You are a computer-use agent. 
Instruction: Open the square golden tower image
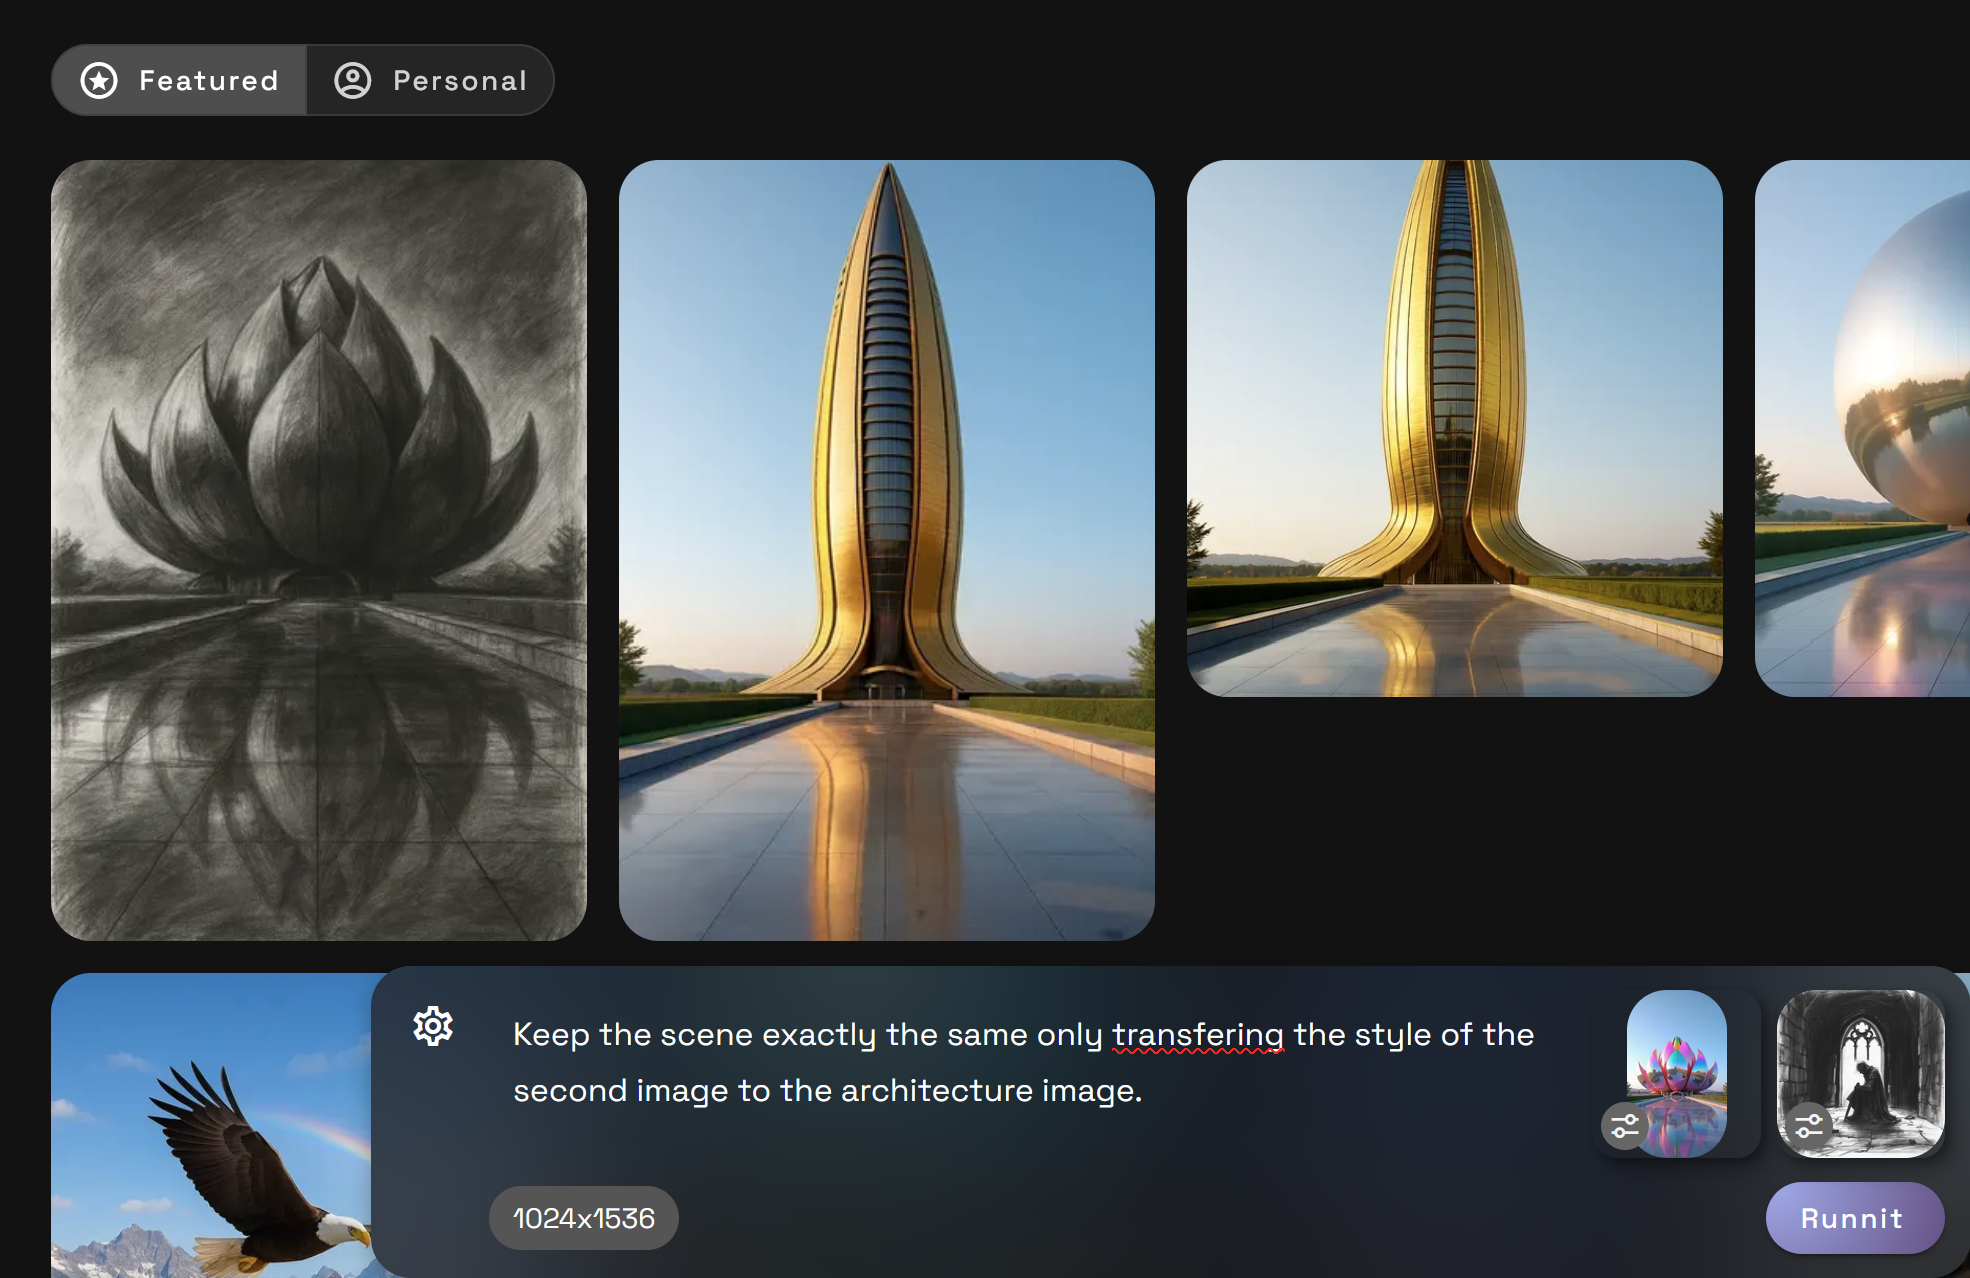(x=1455, y=428)
